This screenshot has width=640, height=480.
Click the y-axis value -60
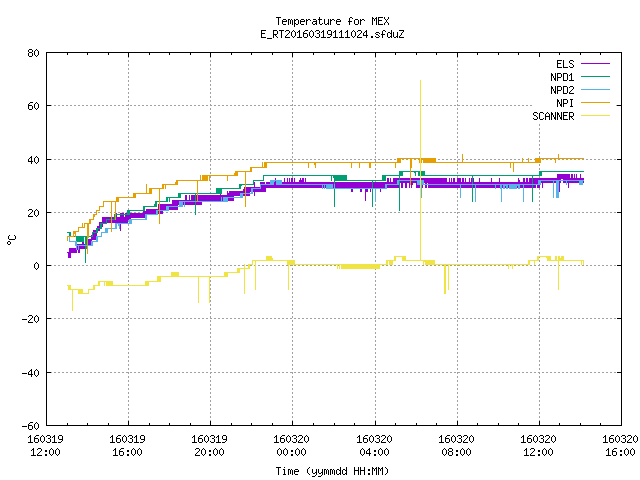click(31, 426)
